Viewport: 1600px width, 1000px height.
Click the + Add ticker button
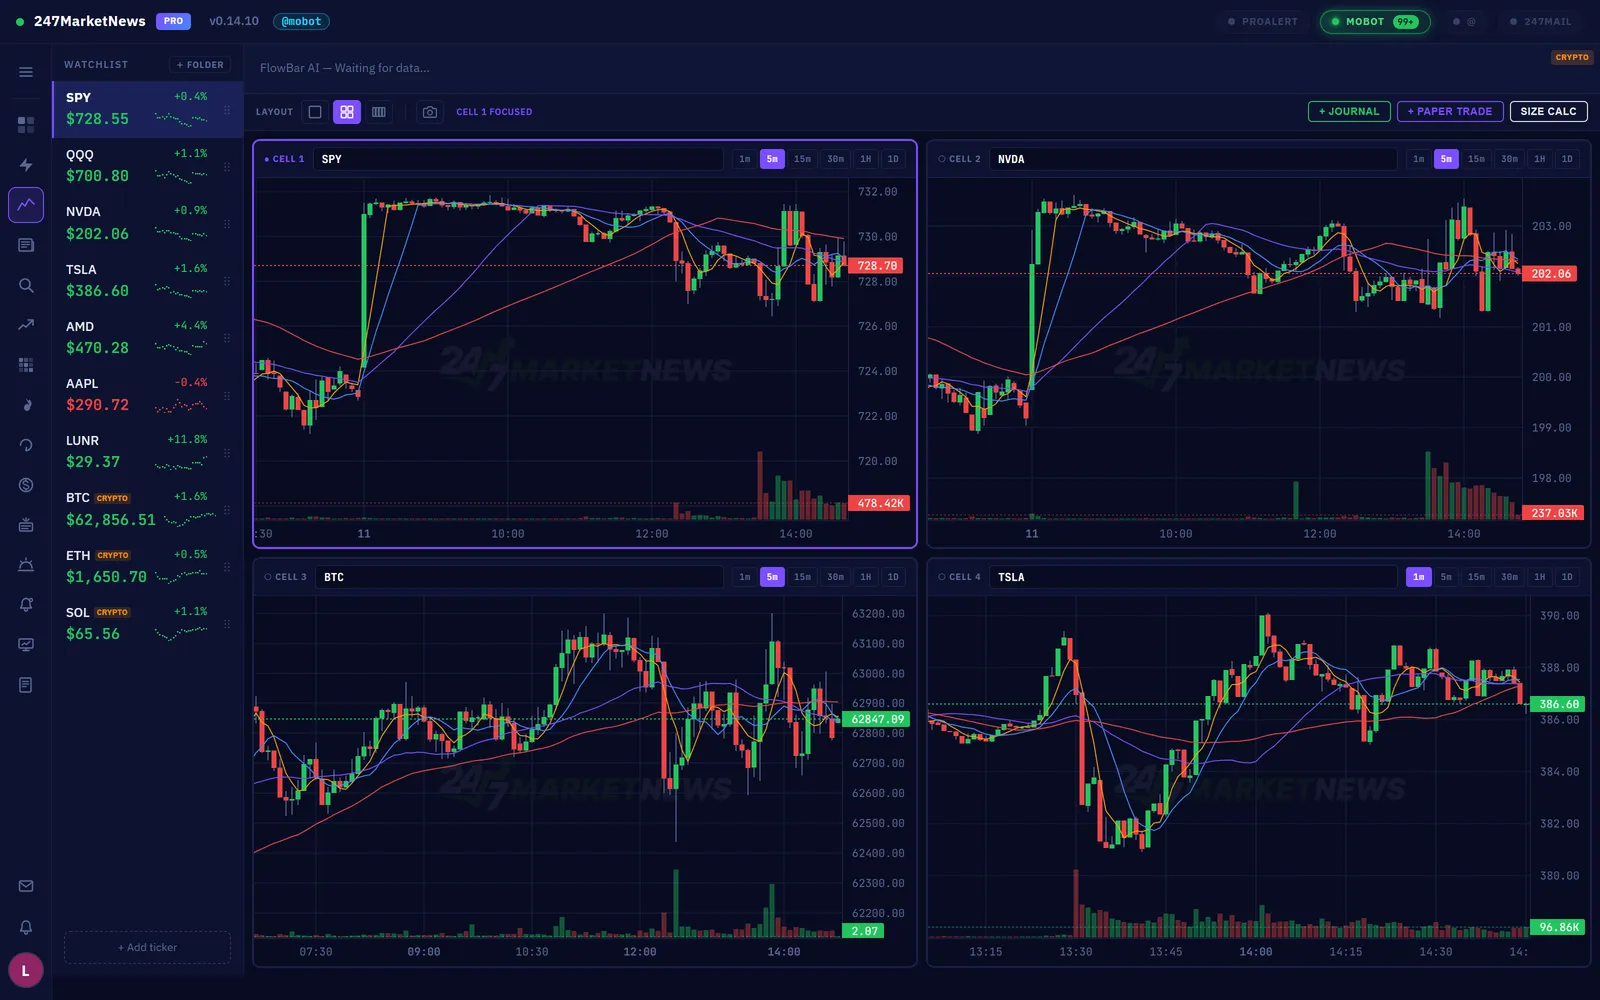(147, 947)
